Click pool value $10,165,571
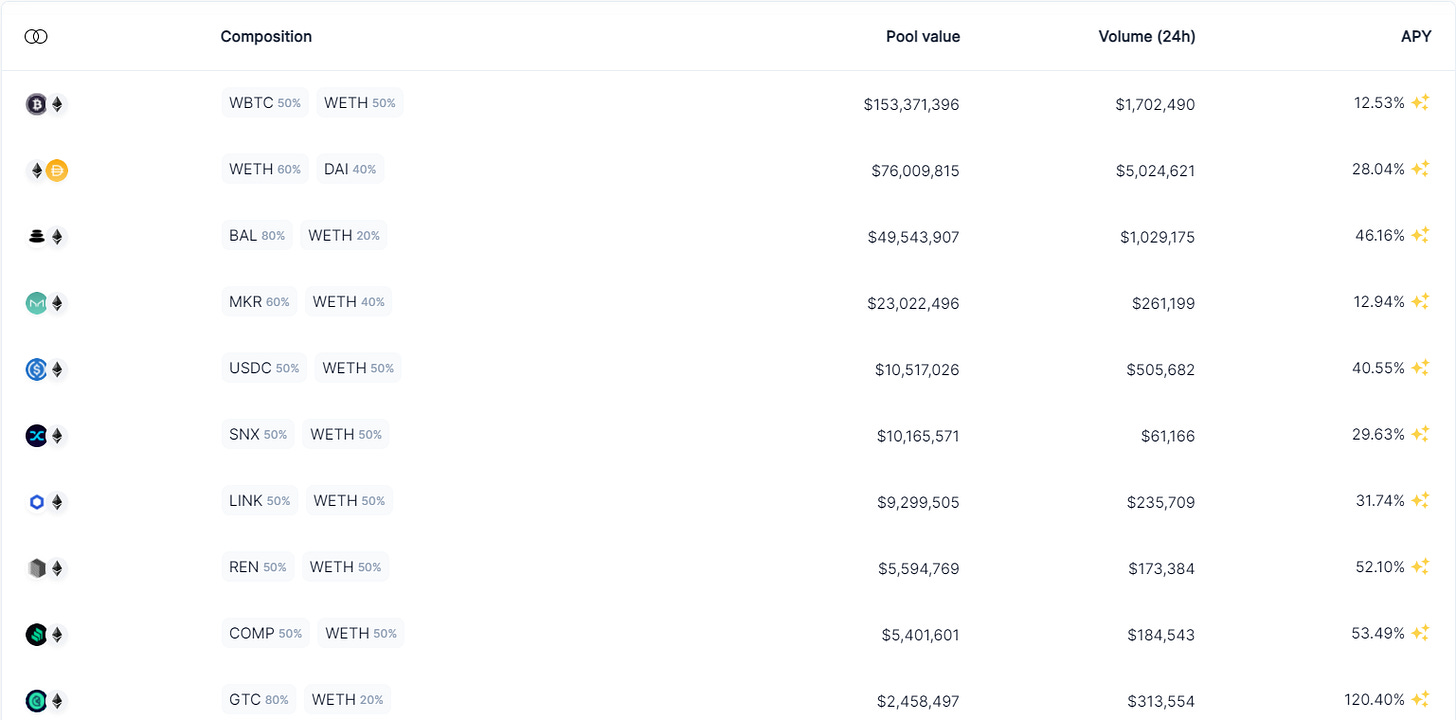Viewport: 1456px width, 720px height. click(917, 436)
